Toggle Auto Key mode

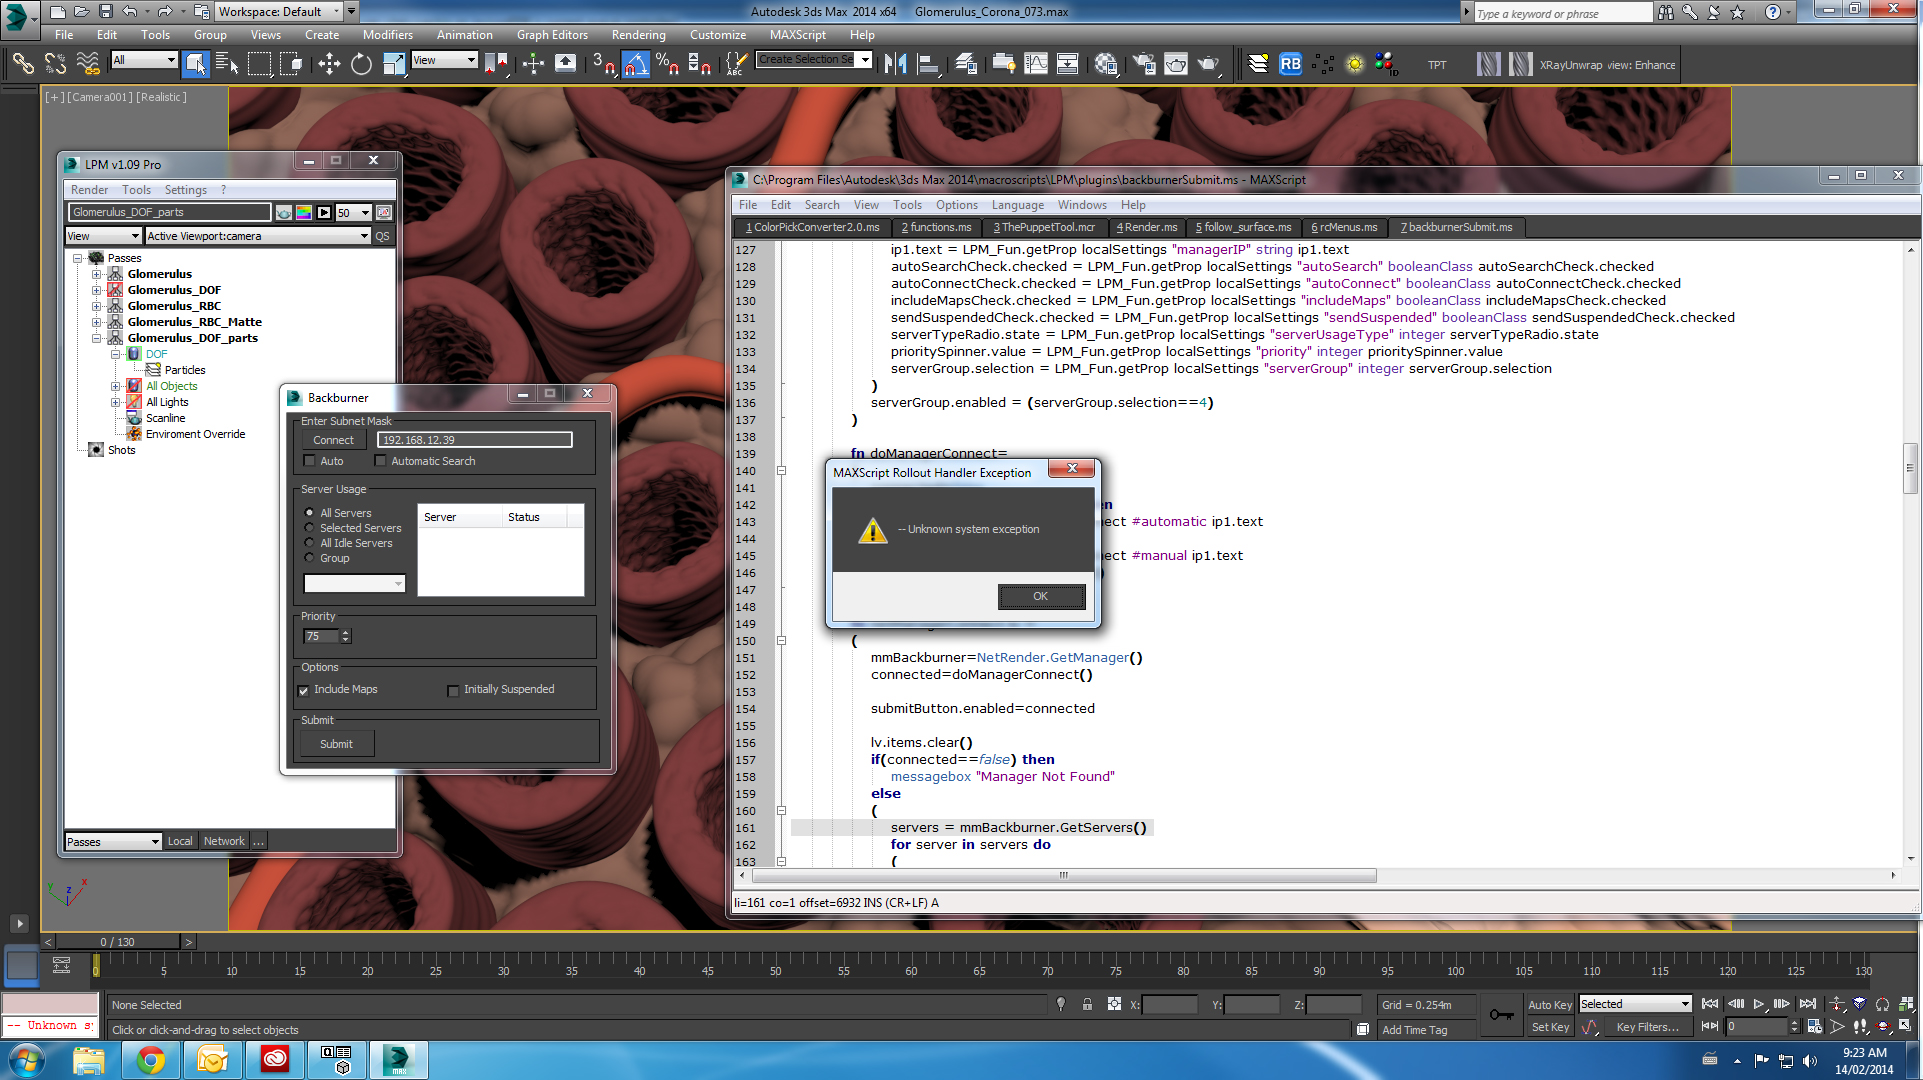click(x=1549, y=1004)
